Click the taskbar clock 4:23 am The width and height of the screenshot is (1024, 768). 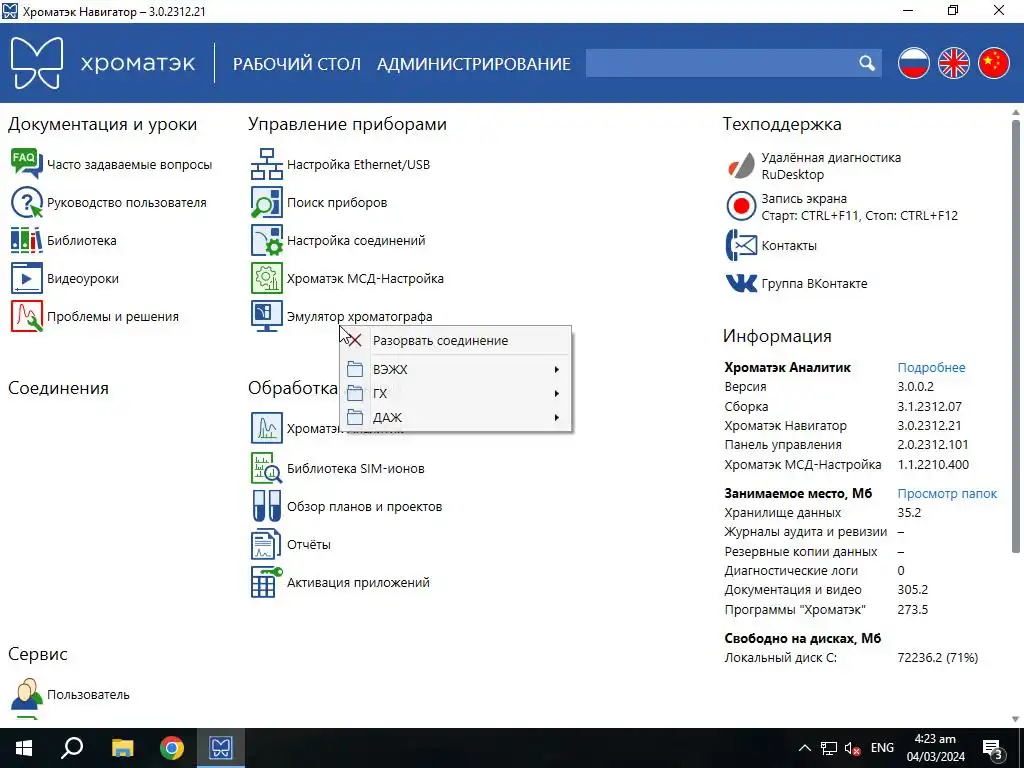935,739
